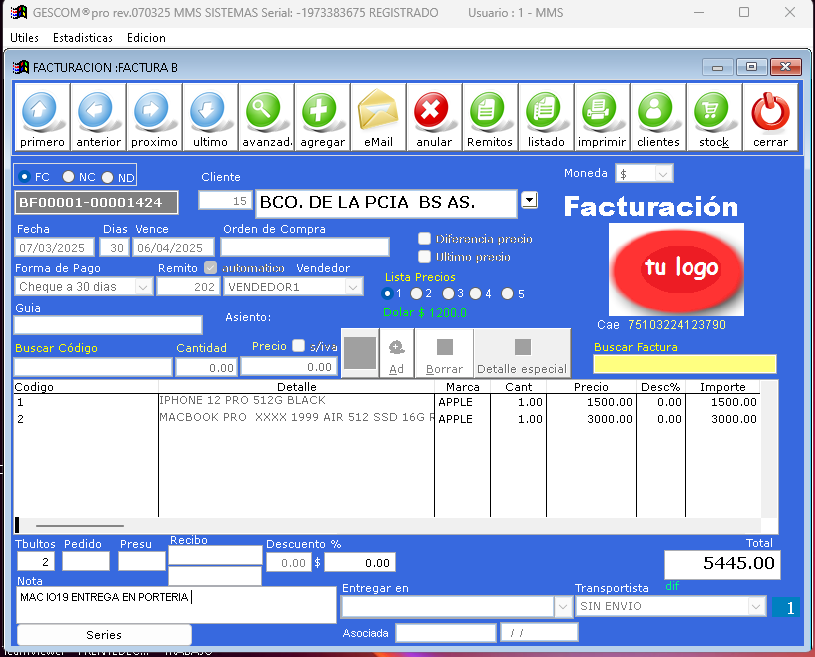Click the Asociada number field
Image resolution: width=815 pixels, height=657 pixels.
coord(445,633)
